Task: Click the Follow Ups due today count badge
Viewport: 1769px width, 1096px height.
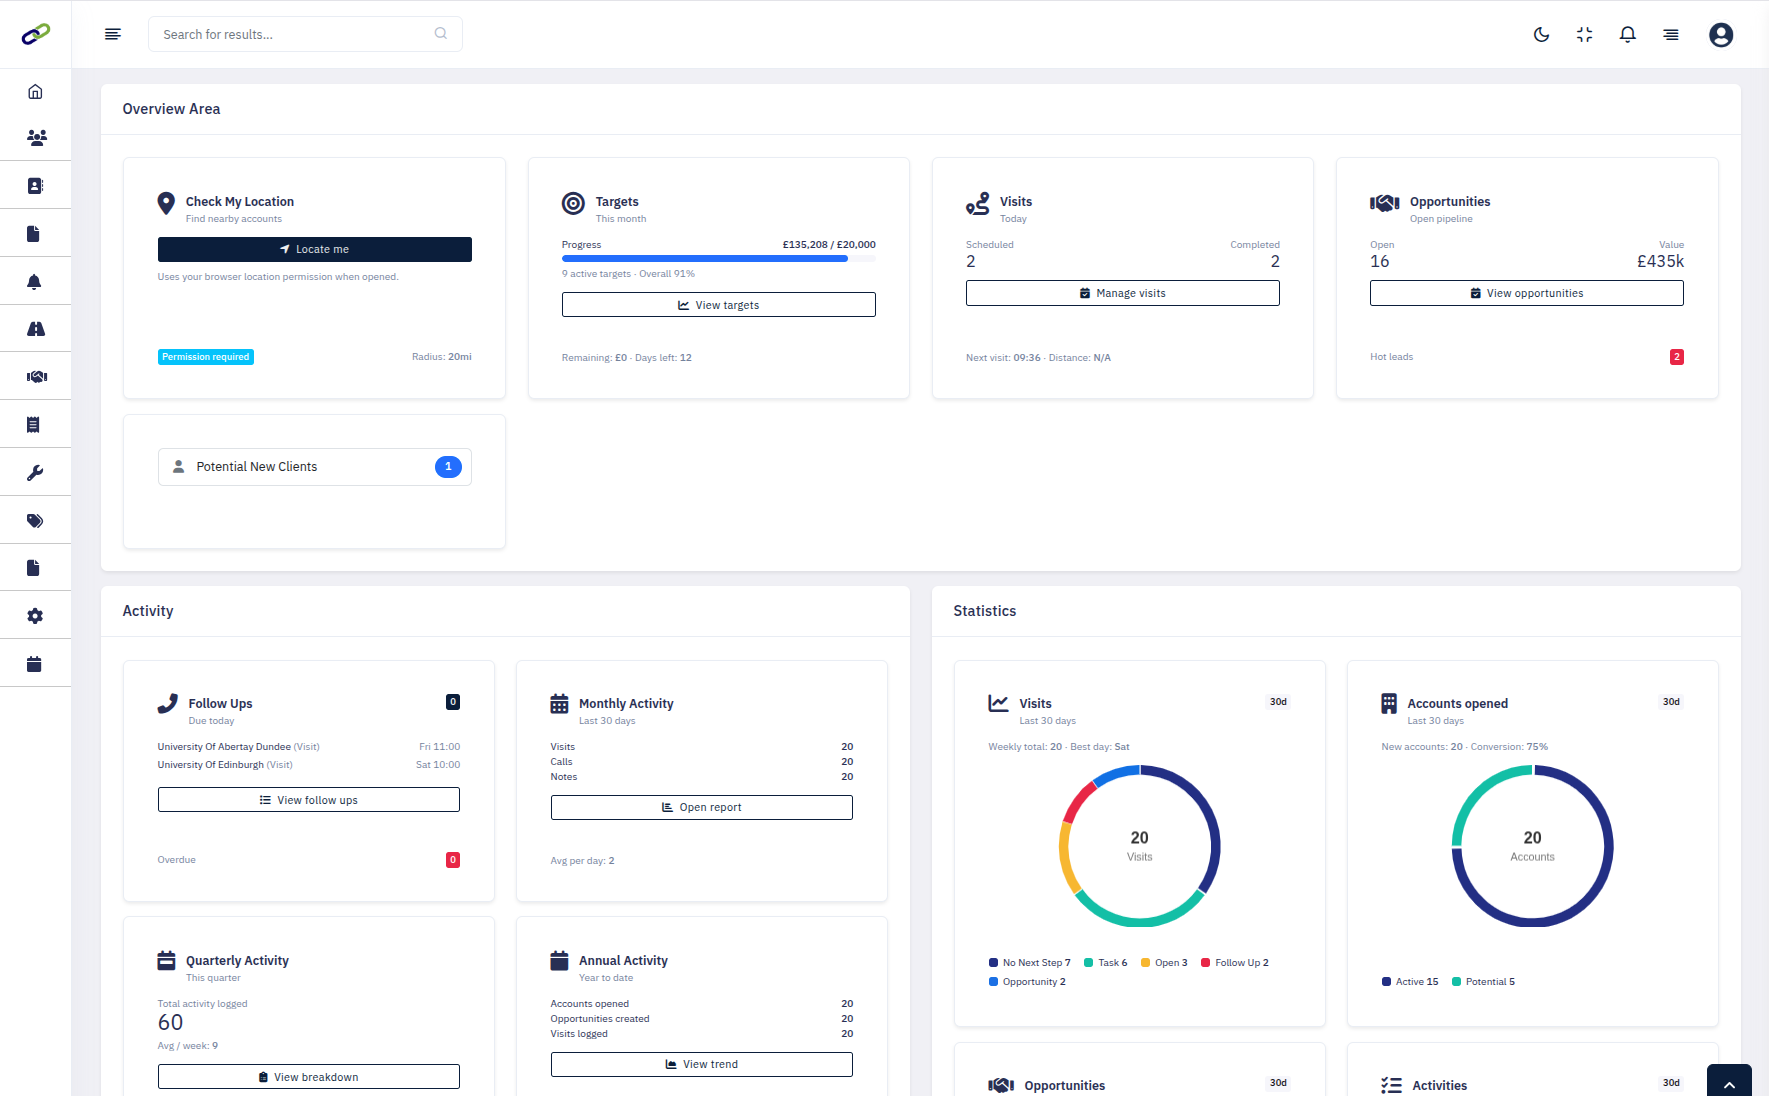Action: click(453, 702)
